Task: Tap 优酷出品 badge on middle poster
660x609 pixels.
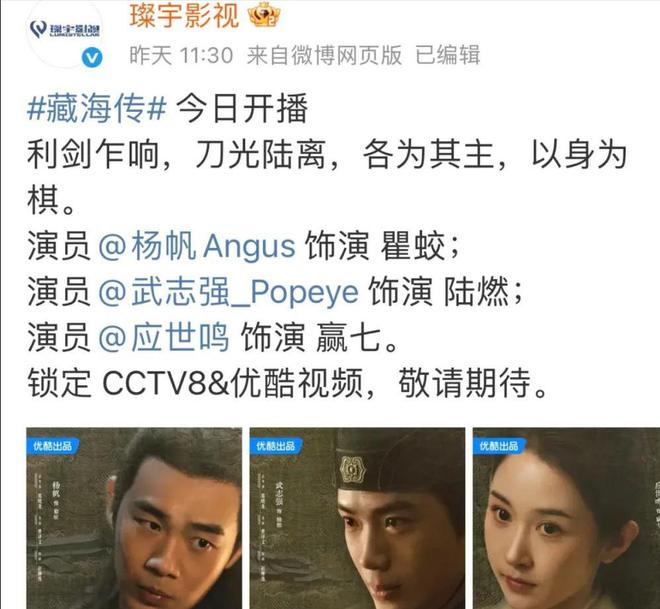Action: 275,446
